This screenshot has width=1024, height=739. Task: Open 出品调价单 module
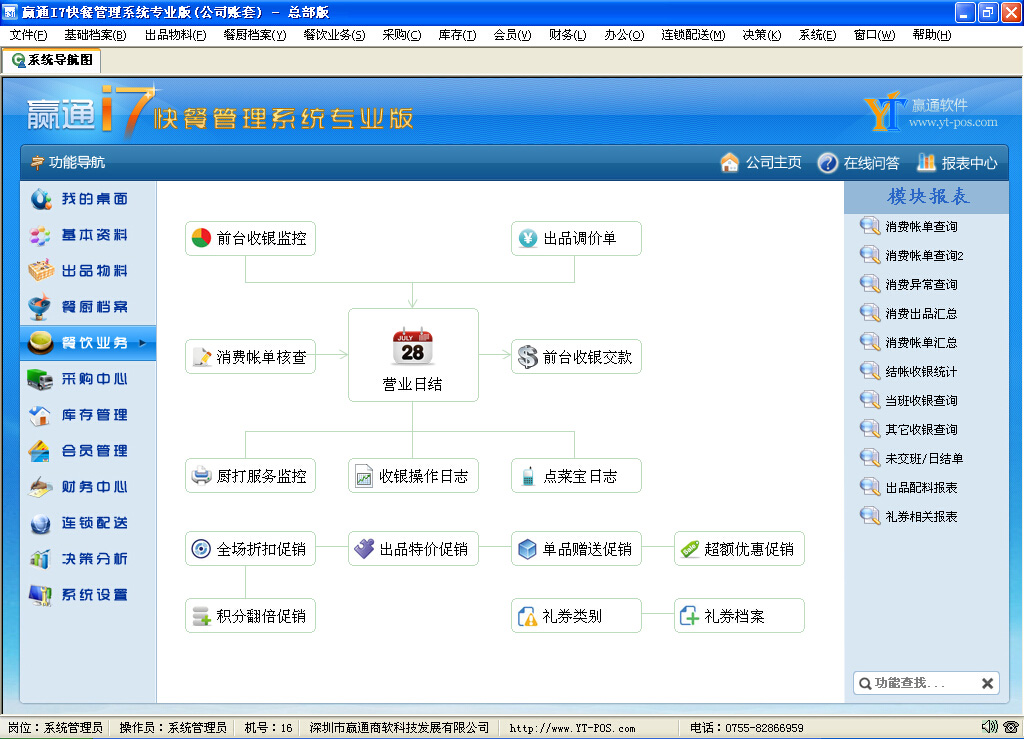coord(576,238)
